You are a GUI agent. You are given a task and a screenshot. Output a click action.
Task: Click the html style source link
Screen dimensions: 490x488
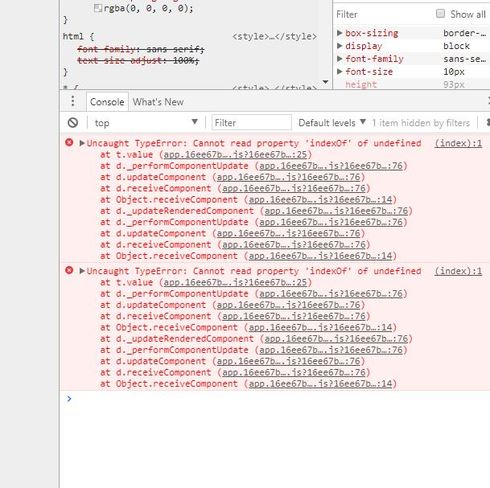pos(274,36)
